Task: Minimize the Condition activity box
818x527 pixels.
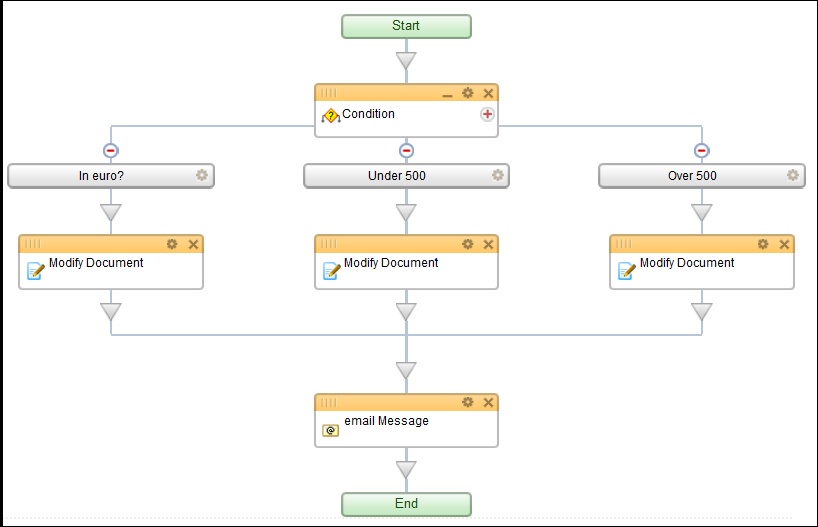Action: click(447, 95)
